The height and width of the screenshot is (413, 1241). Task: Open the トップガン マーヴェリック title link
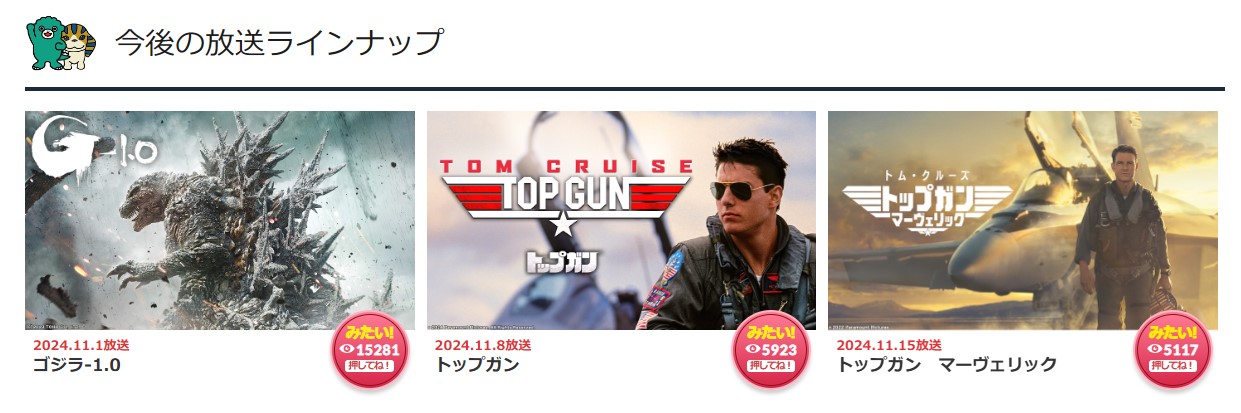coord(946,365)
